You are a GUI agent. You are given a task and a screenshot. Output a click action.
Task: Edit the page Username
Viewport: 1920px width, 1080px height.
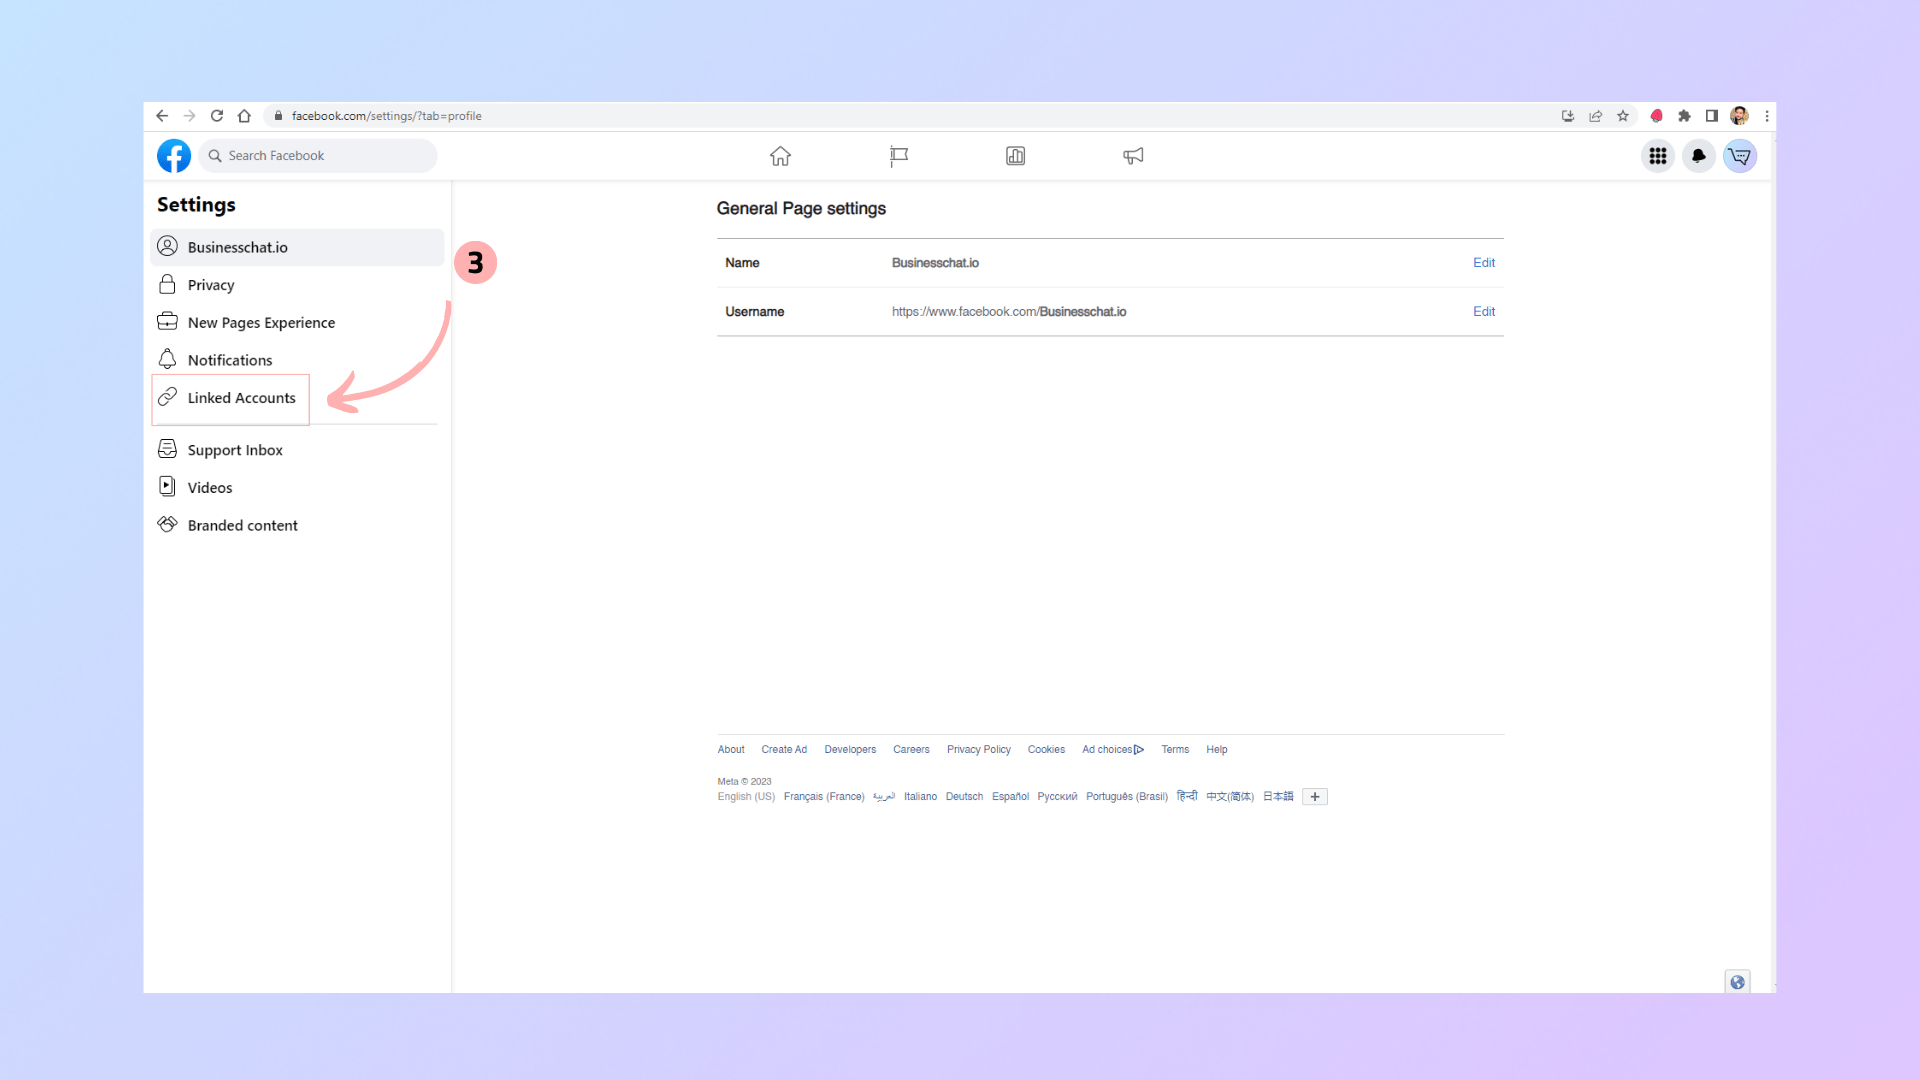click(1484, 312)
